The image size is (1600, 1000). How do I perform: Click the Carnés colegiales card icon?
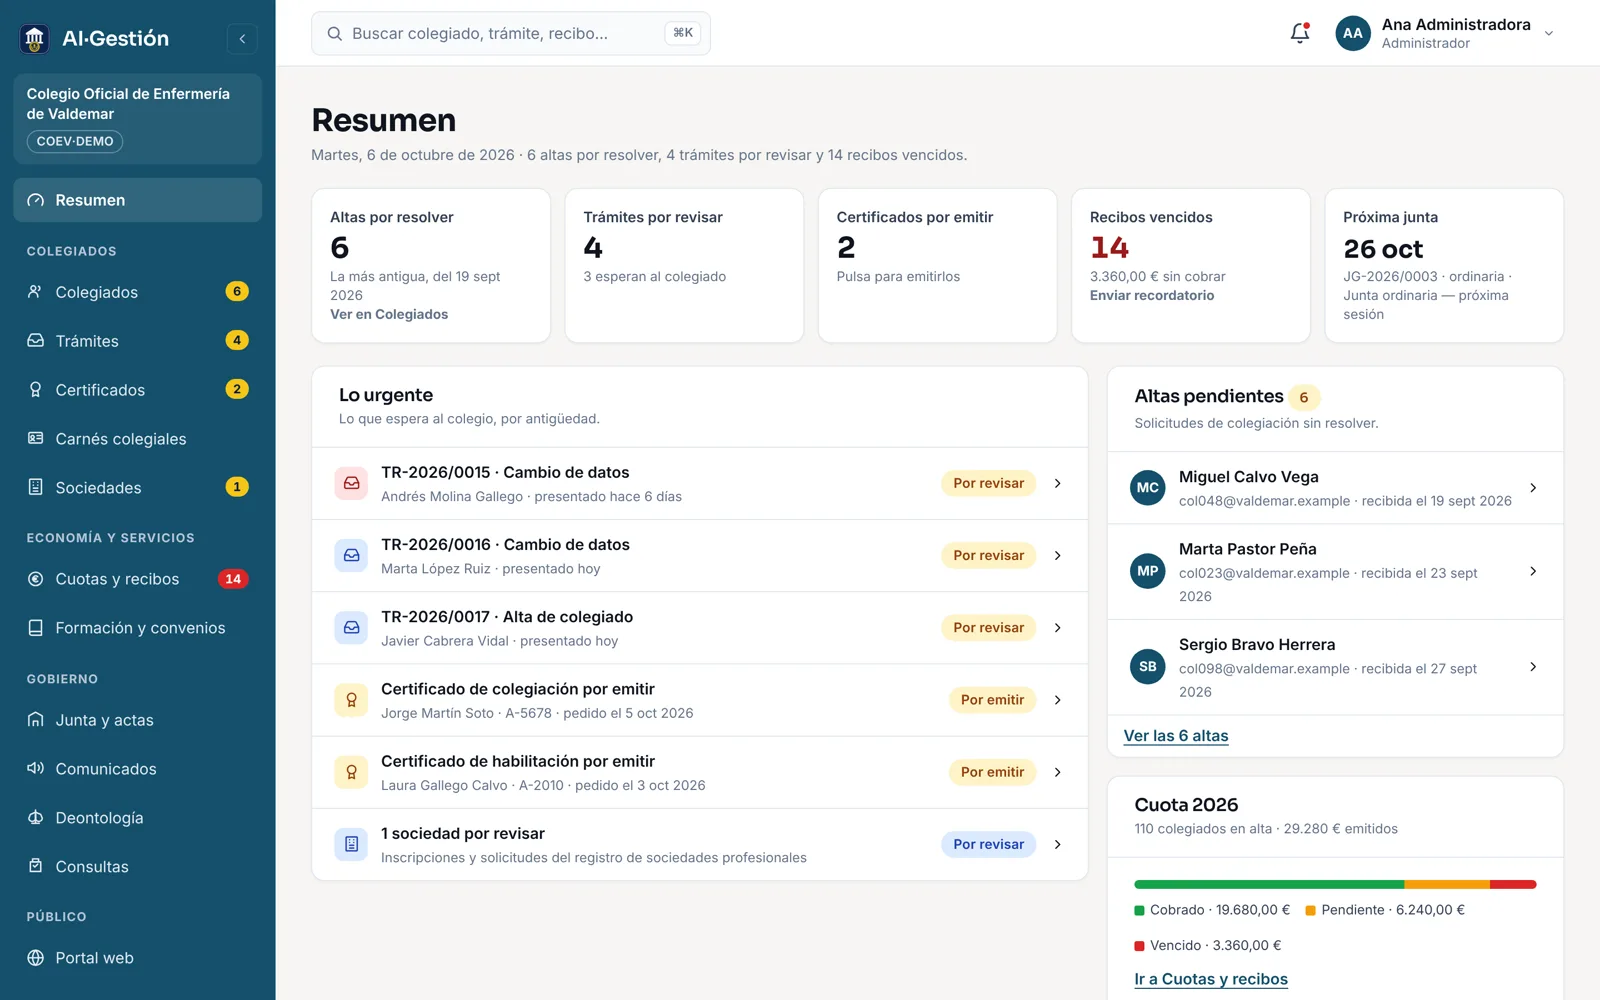point(36,439)
